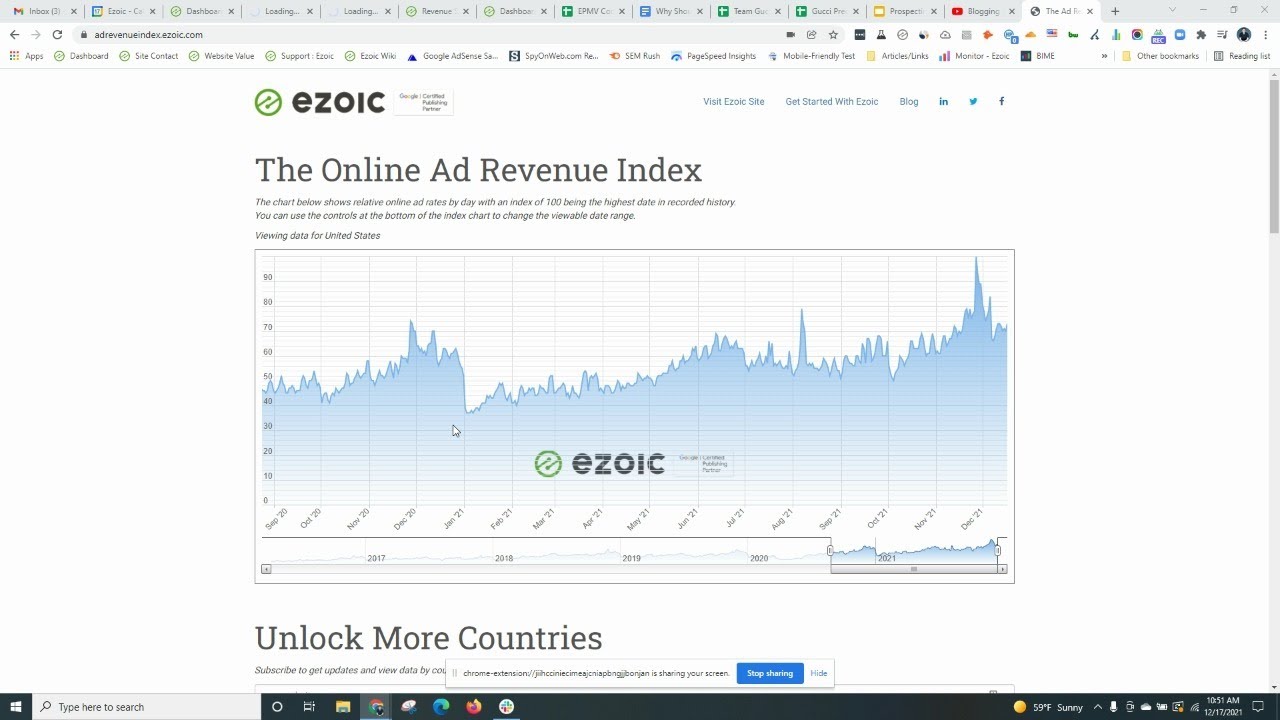Switch to the Why Sho document tab
The width and height of the screenshot is (1280, 720).
click(x=670, y=11)
